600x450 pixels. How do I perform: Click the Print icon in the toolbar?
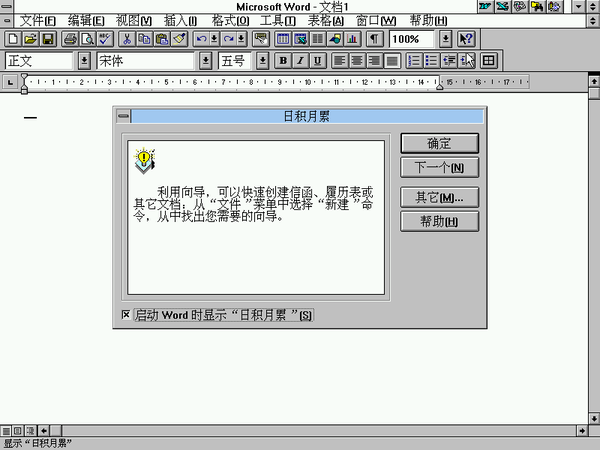pos(70,39)
